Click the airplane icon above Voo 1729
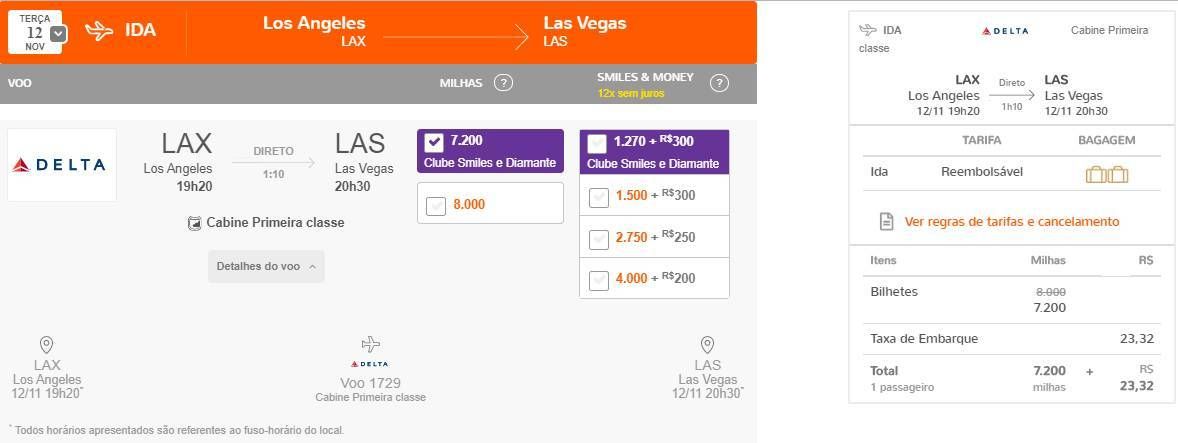The image size is (1178, 443). pos(370,345)
